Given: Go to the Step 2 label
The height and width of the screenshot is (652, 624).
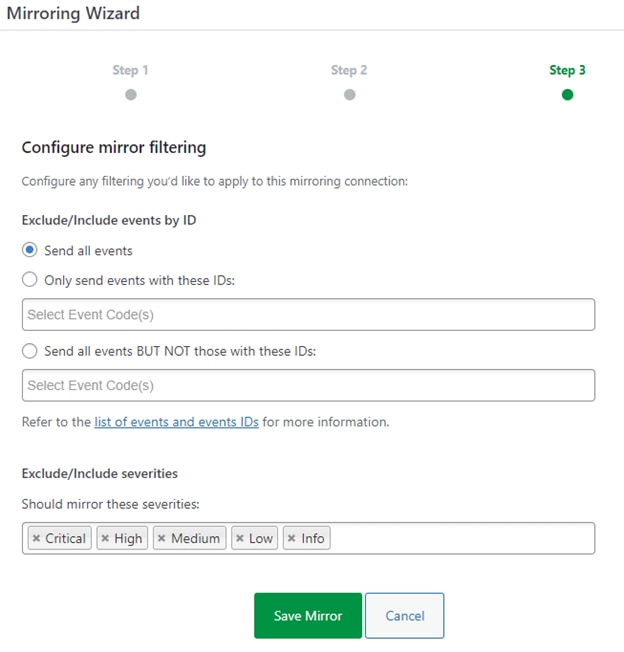Looking at the screenshot, I should 349,70.
